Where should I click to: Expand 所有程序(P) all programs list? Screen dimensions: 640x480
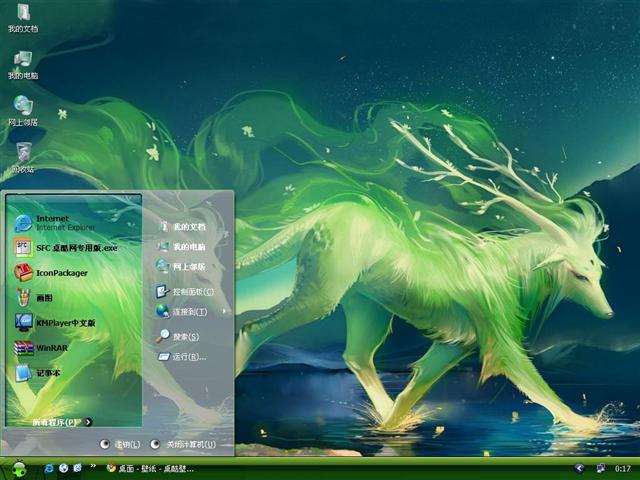pyautogui.click(x=62, y=422)
